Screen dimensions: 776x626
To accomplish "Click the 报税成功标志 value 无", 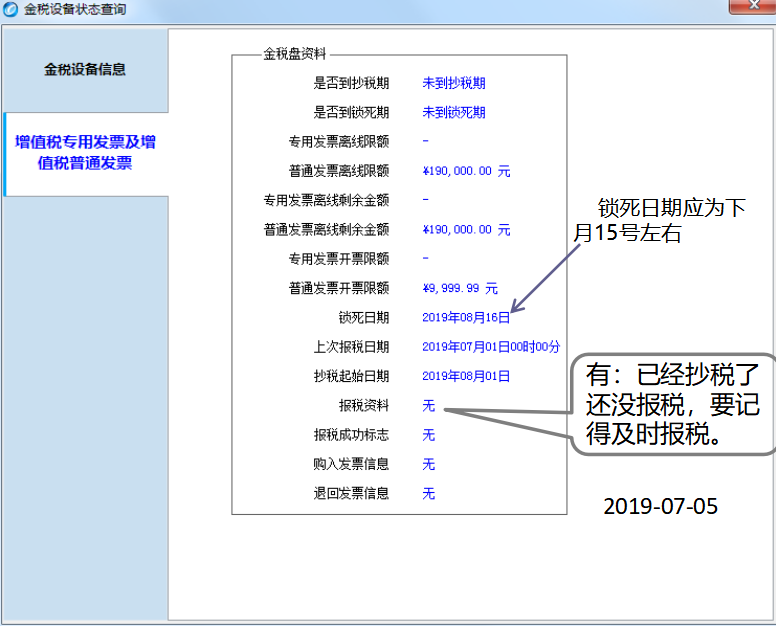I will point(429,435).
